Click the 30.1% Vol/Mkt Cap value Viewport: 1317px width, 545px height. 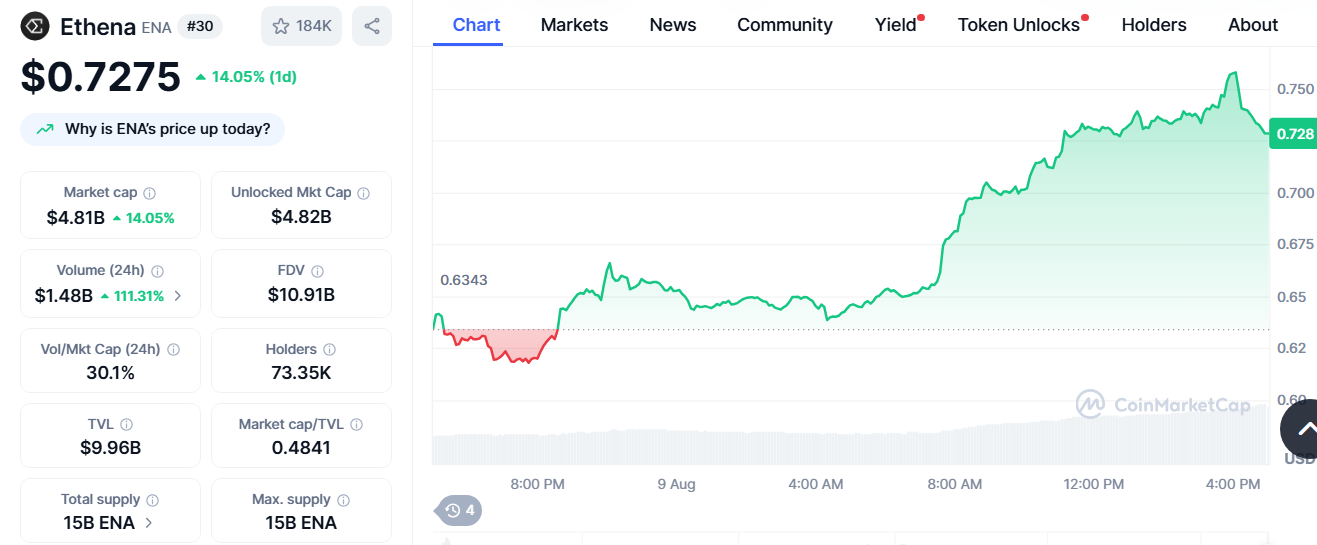click(111, 373)
